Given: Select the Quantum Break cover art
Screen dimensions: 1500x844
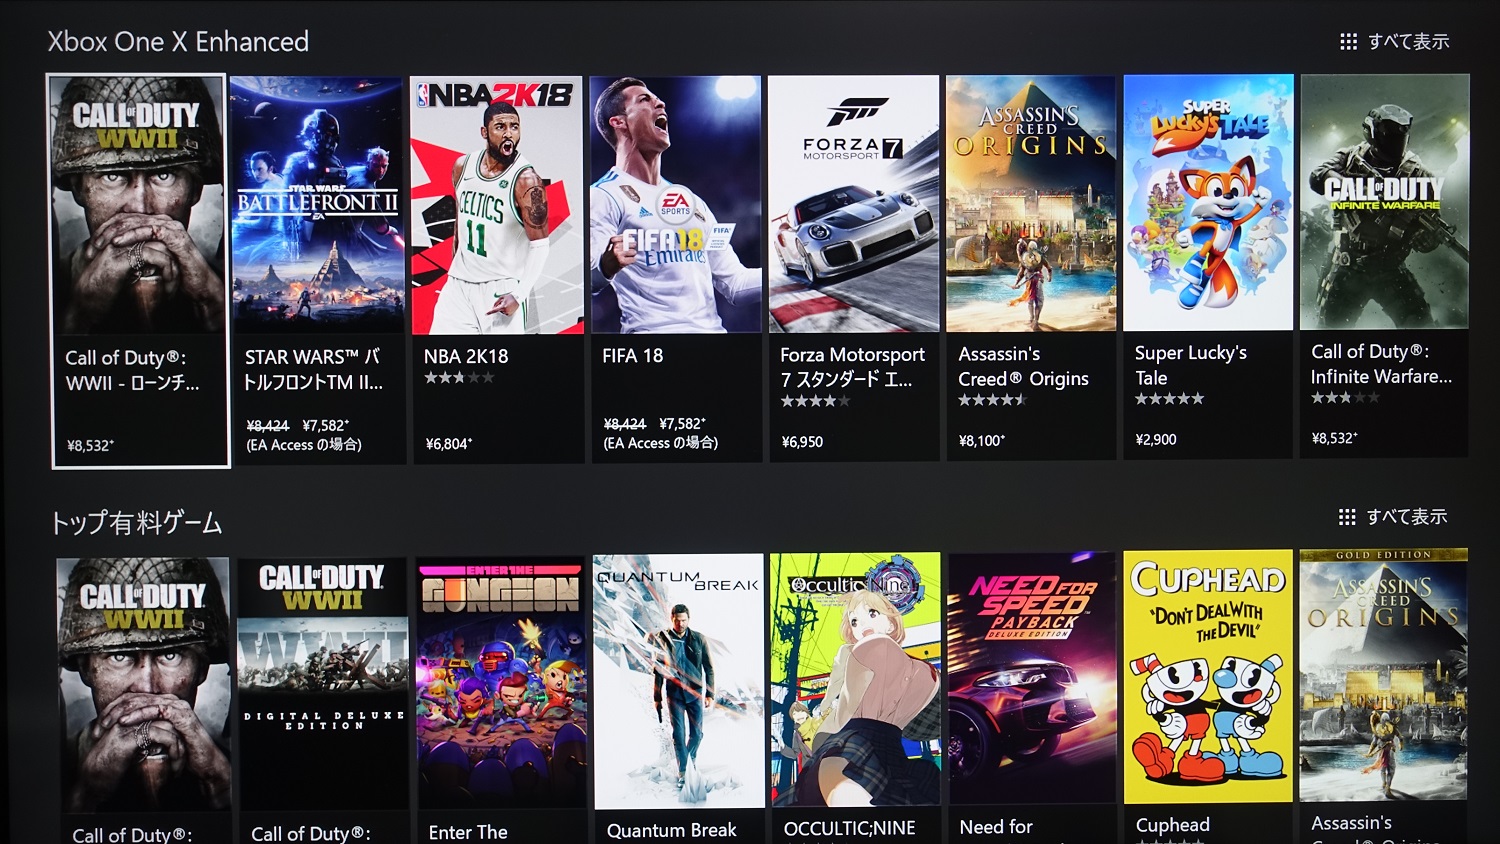Looking at the screenshot, I should pyautogui.click(x=679, y=681).
